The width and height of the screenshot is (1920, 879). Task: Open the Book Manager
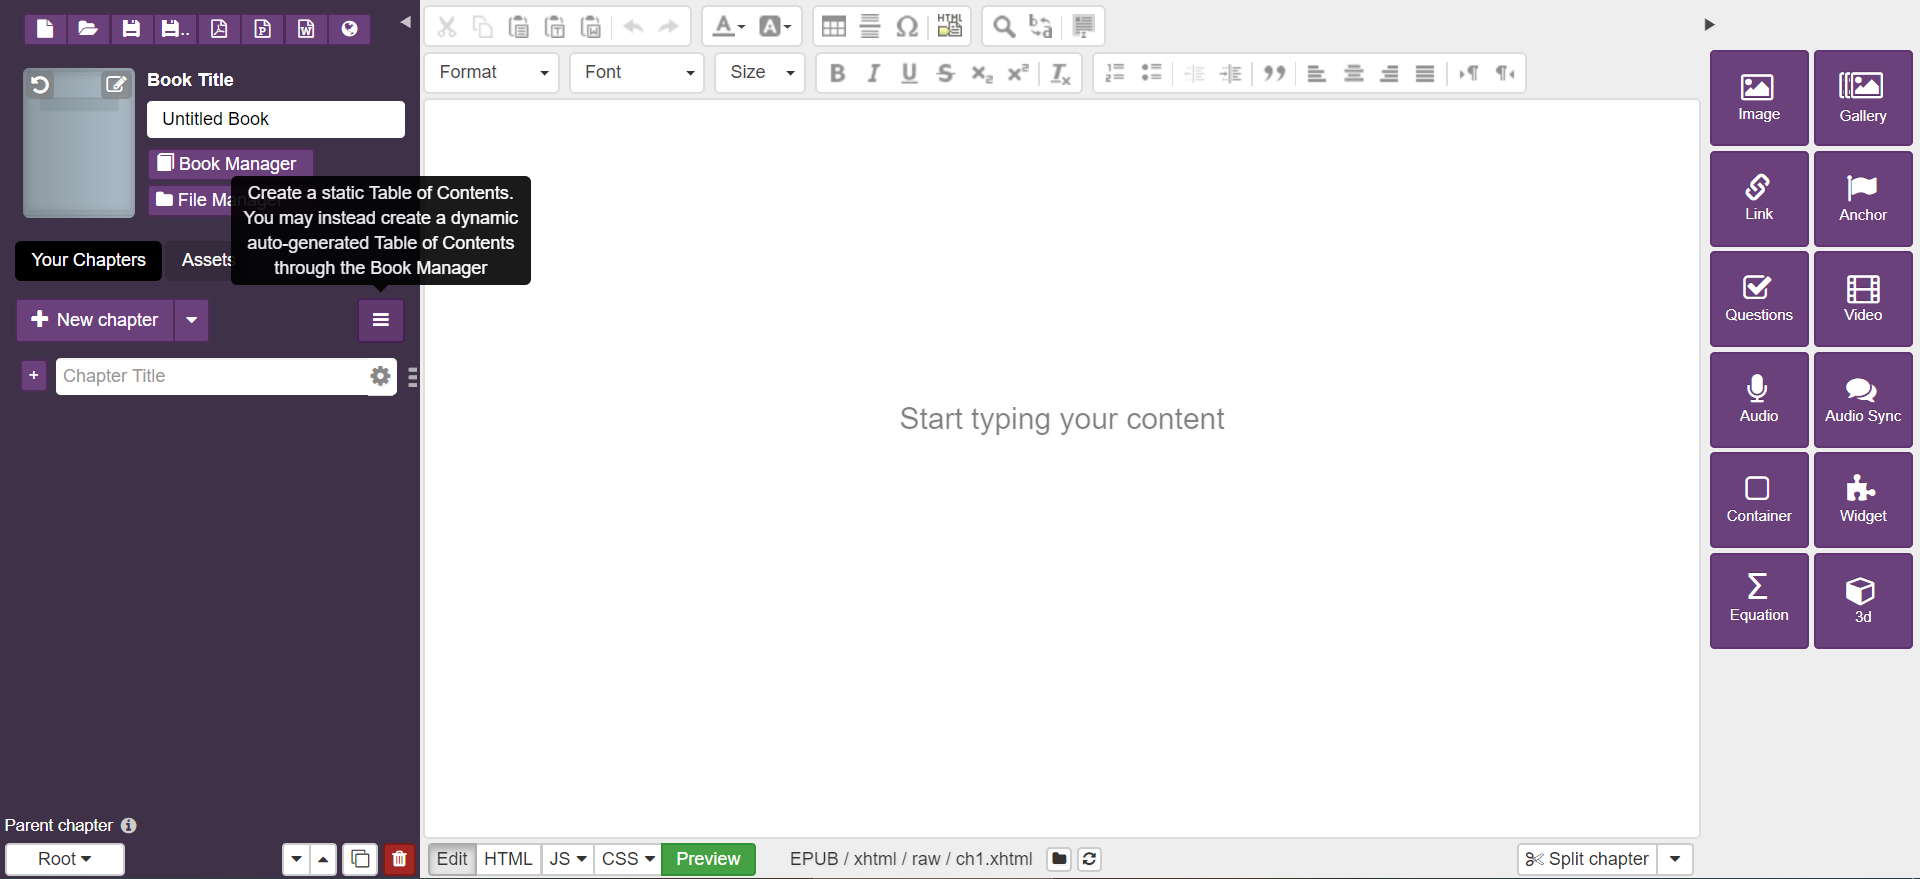coord(230,163)
